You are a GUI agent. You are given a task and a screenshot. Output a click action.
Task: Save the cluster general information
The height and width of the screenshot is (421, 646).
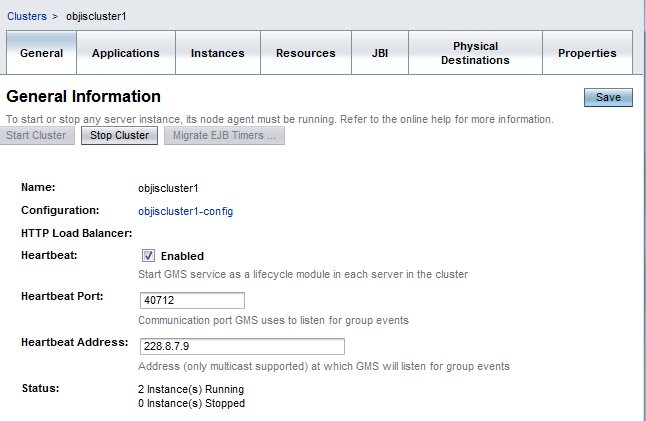608,97
